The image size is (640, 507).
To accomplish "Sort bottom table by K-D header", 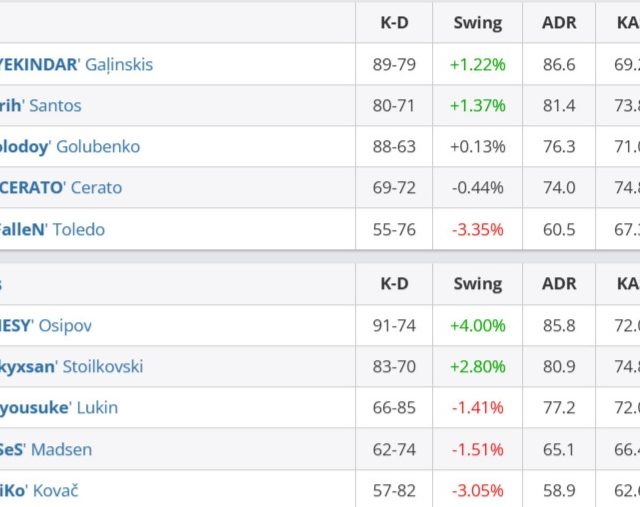I will pos(394,283).
